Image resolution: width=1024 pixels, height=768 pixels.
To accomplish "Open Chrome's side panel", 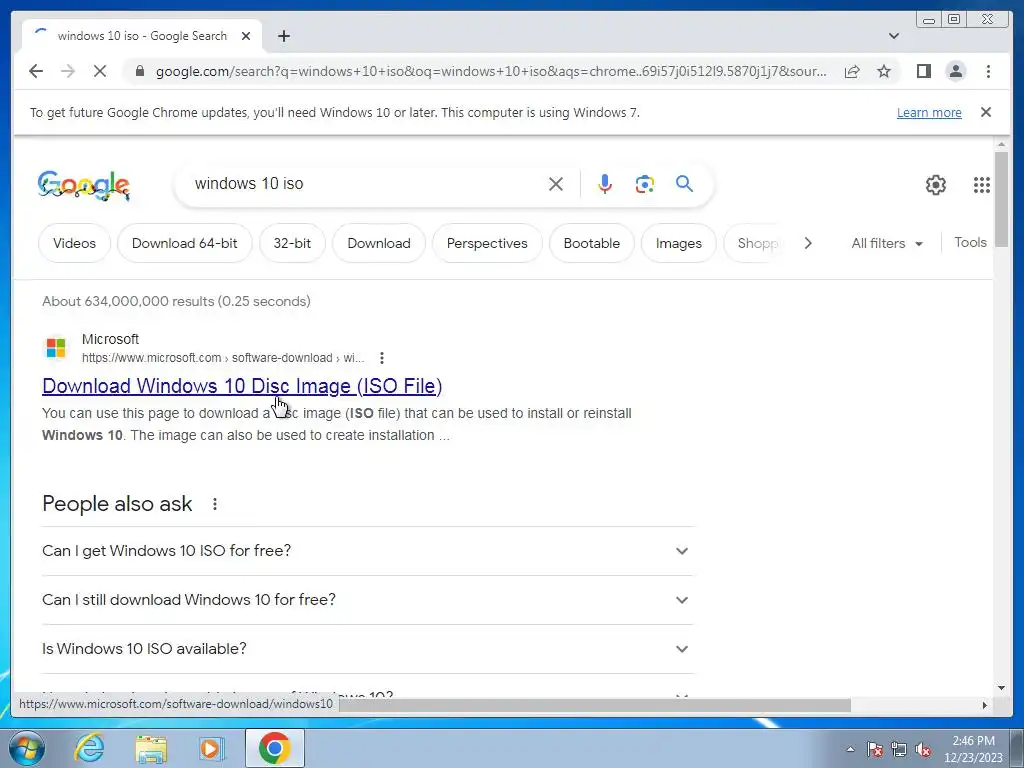I will (x=923, y=71).
